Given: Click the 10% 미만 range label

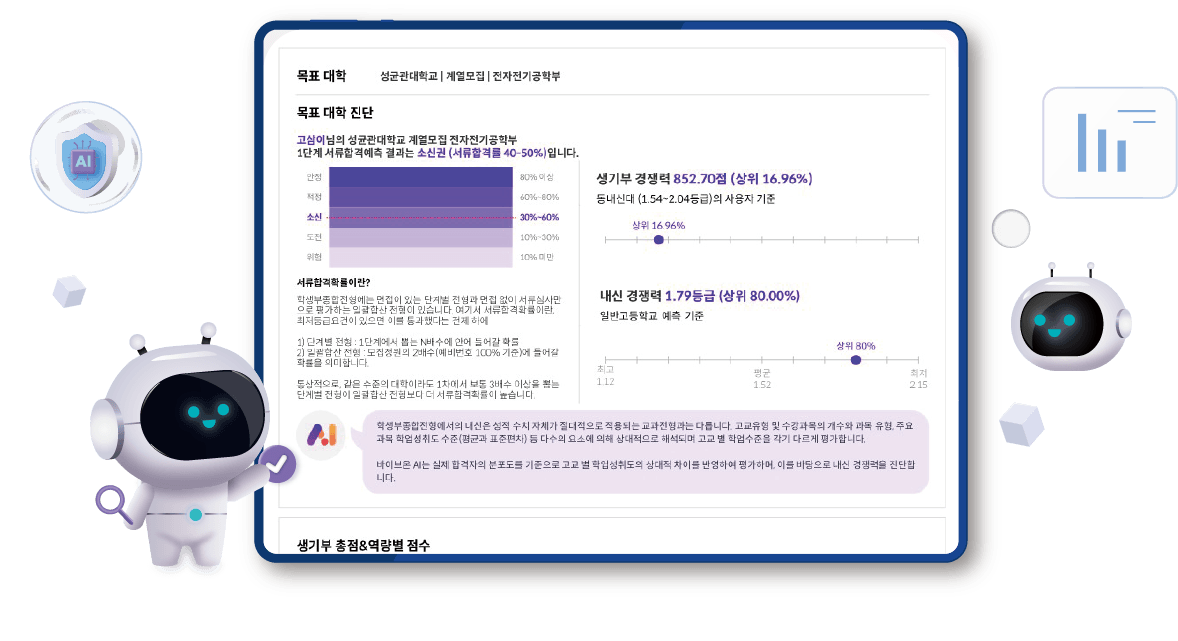Looking at the screenshot, I should [x=537, y=257].
